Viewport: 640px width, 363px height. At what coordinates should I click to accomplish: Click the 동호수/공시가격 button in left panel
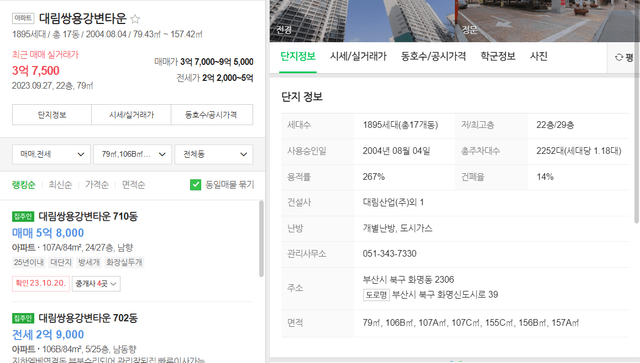pyautogui.click(x=212, y=115)
